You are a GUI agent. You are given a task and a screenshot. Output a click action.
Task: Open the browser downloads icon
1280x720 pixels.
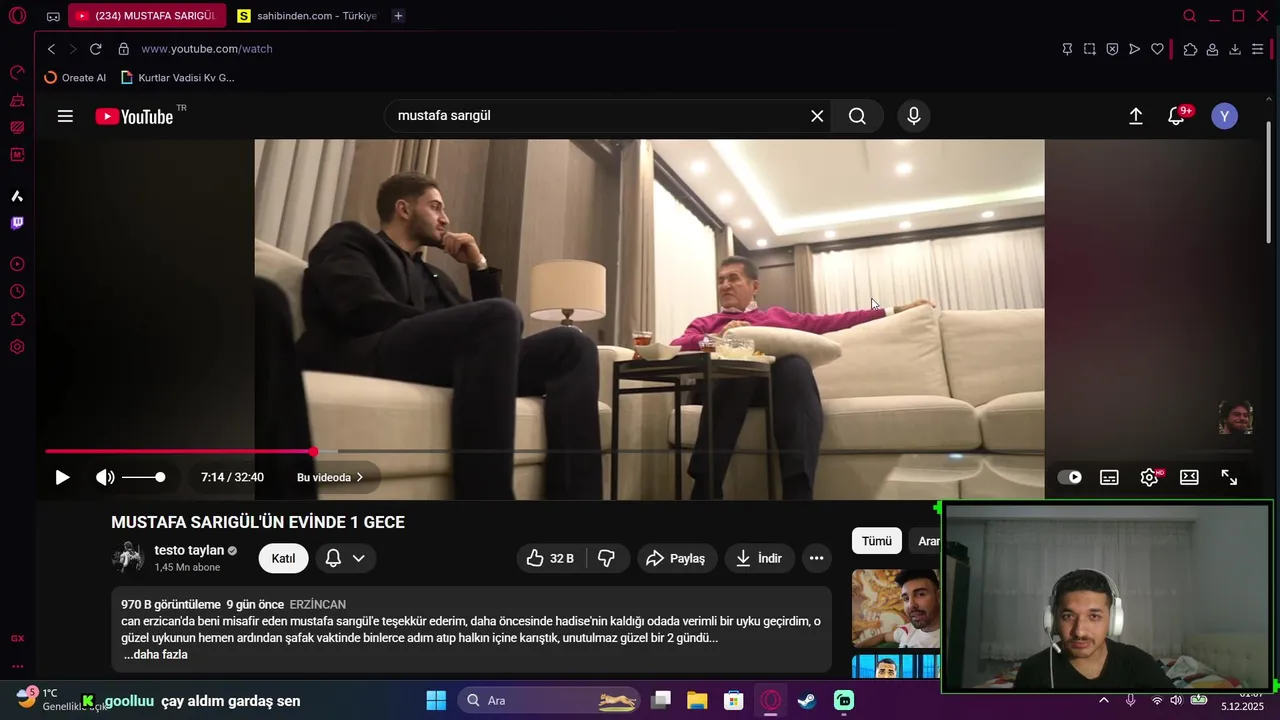tap(1235, 49)
